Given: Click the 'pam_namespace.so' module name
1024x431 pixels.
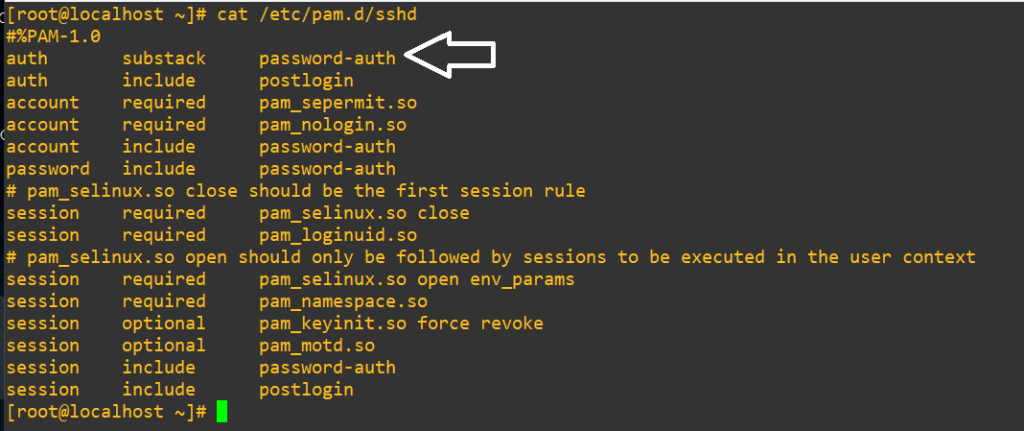Looking at the screenshot, I should [x=343, y=301].
